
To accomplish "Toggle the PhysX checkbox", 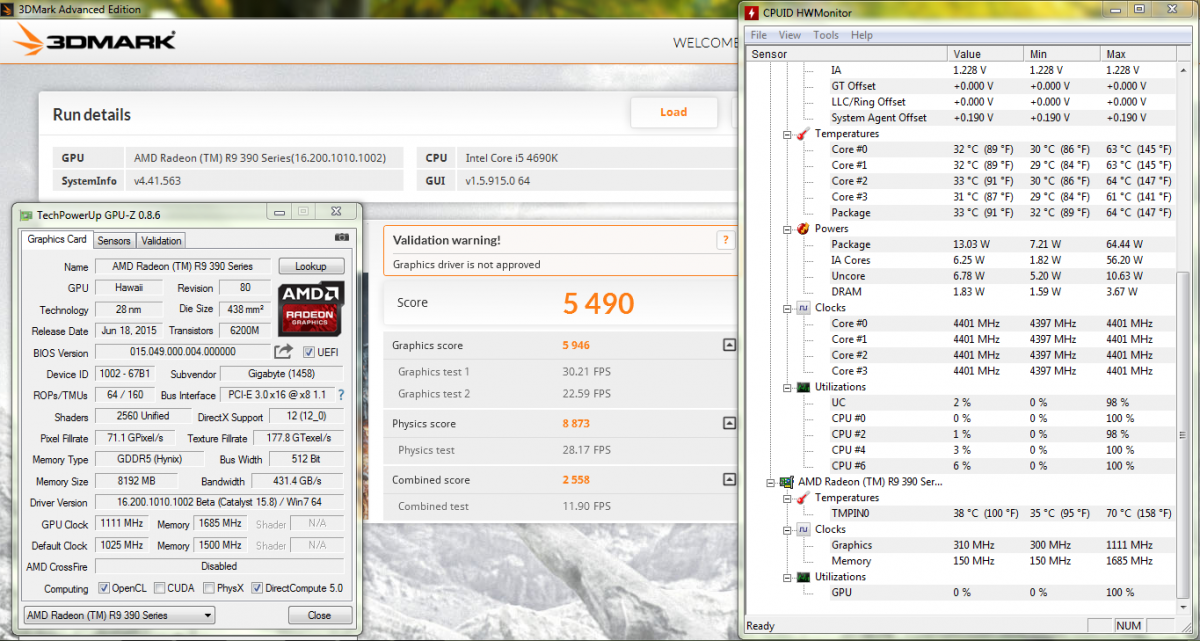I will (207, 588).
